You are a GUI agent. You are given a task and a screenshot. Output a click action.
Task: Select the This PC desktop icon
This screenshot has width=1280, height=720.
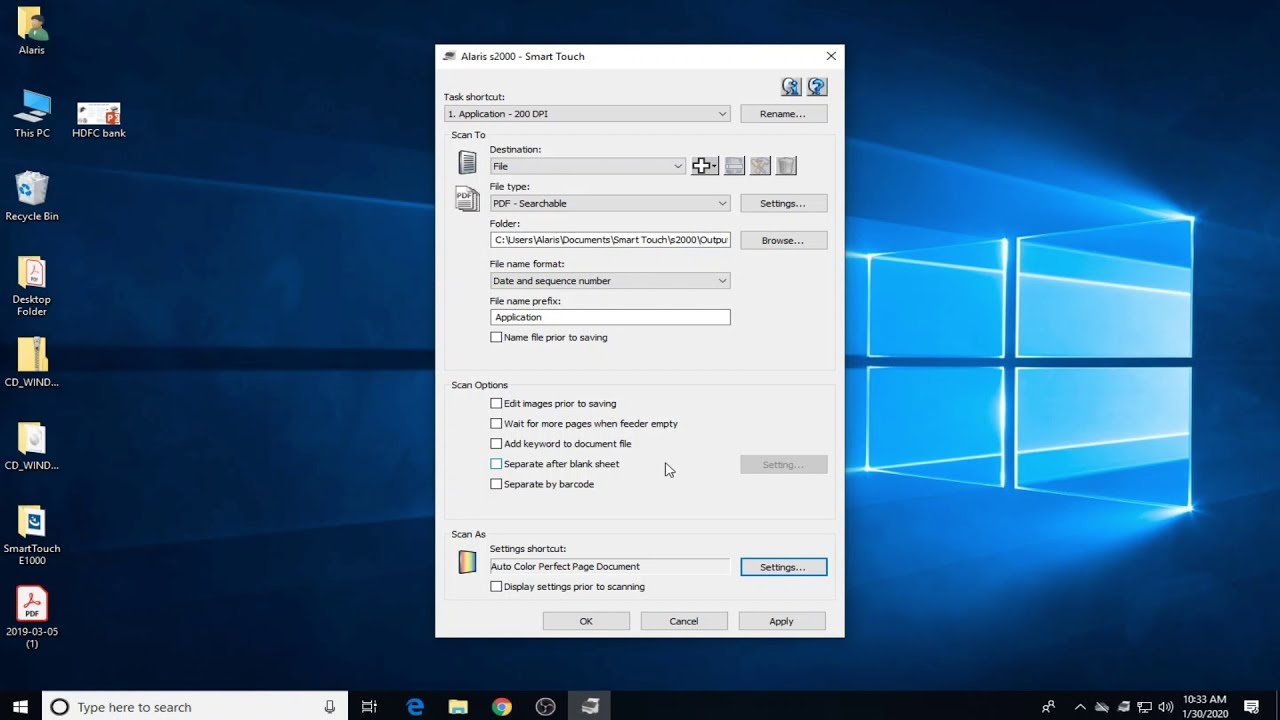click(x=32, y=114)
